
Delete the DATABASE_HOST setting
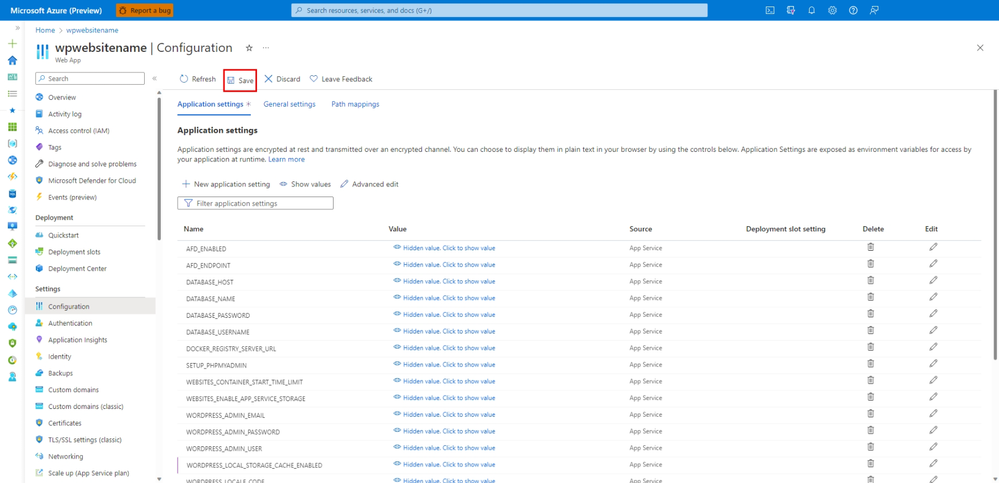click(x=870, y=280)
